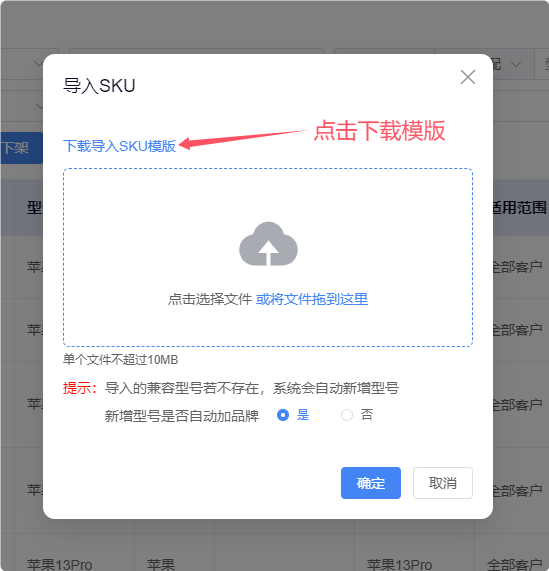Screen dimensions: 549x571
Task: Click the partially hidden filter input above the dialog
Action: [x=196, y=51]
